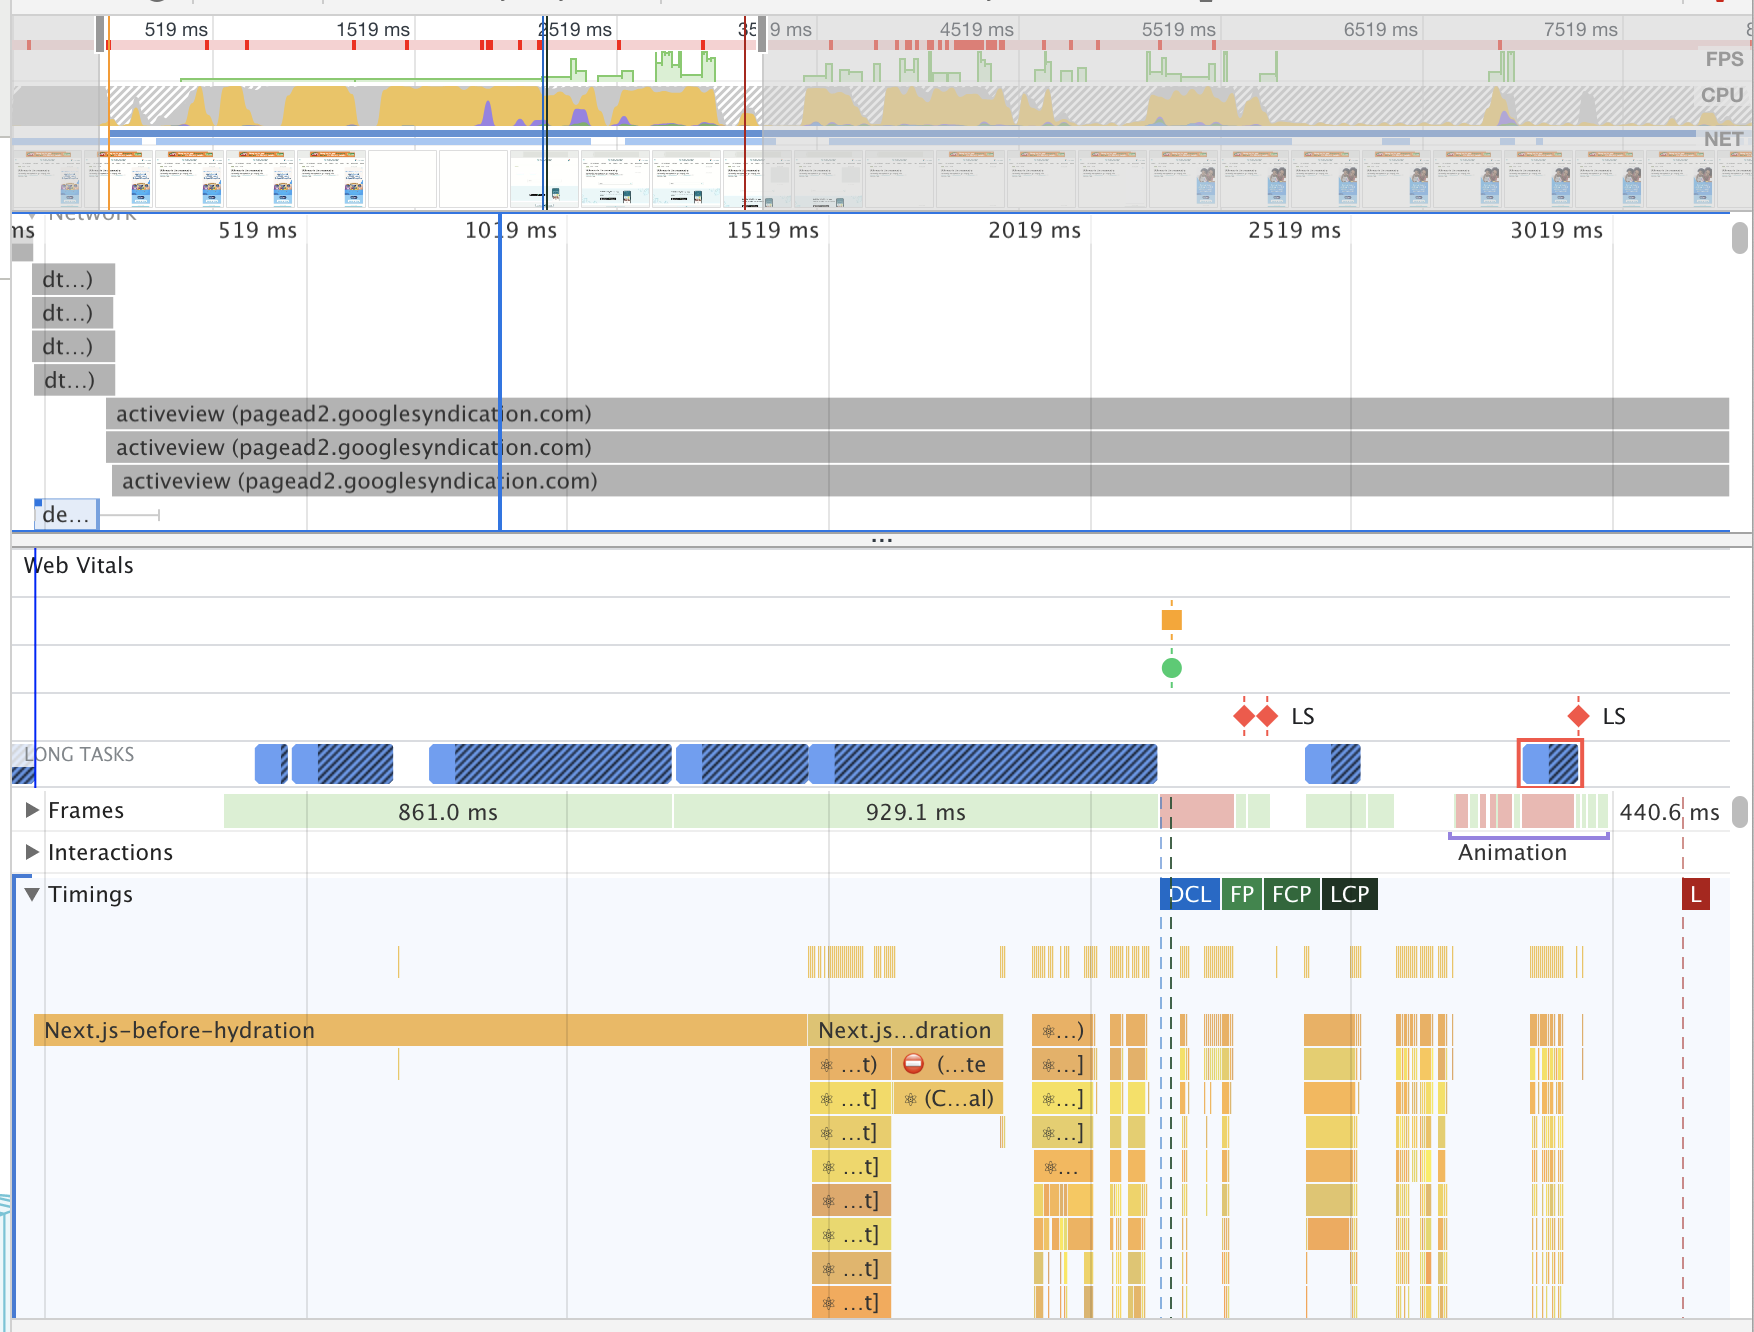The image size is (1754, 1332).
Task: Select the red-outlined long task bar
Action: (x=1550, y=764)
